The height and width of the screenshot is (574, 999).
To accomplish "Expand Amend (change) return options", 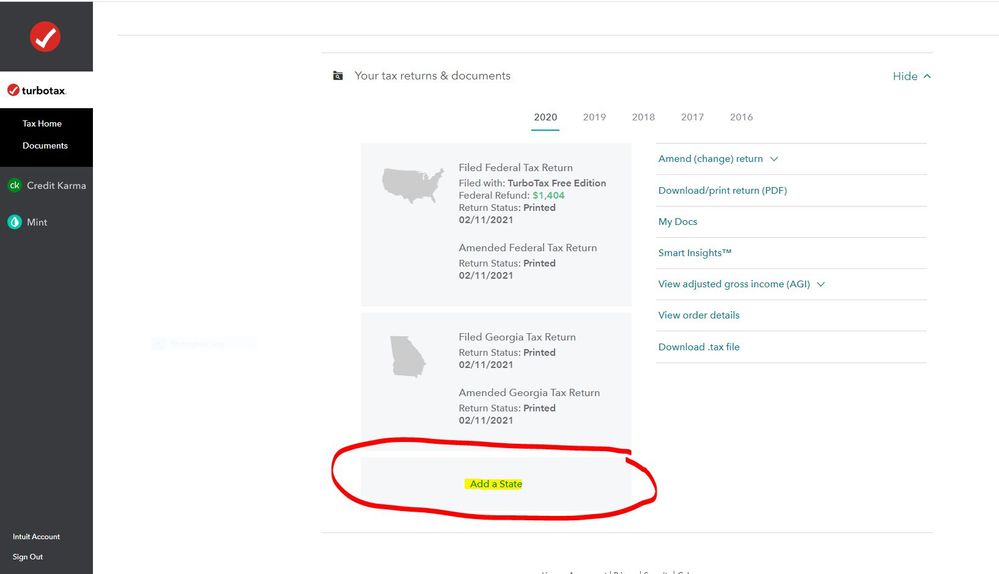I will pos(710,159).
